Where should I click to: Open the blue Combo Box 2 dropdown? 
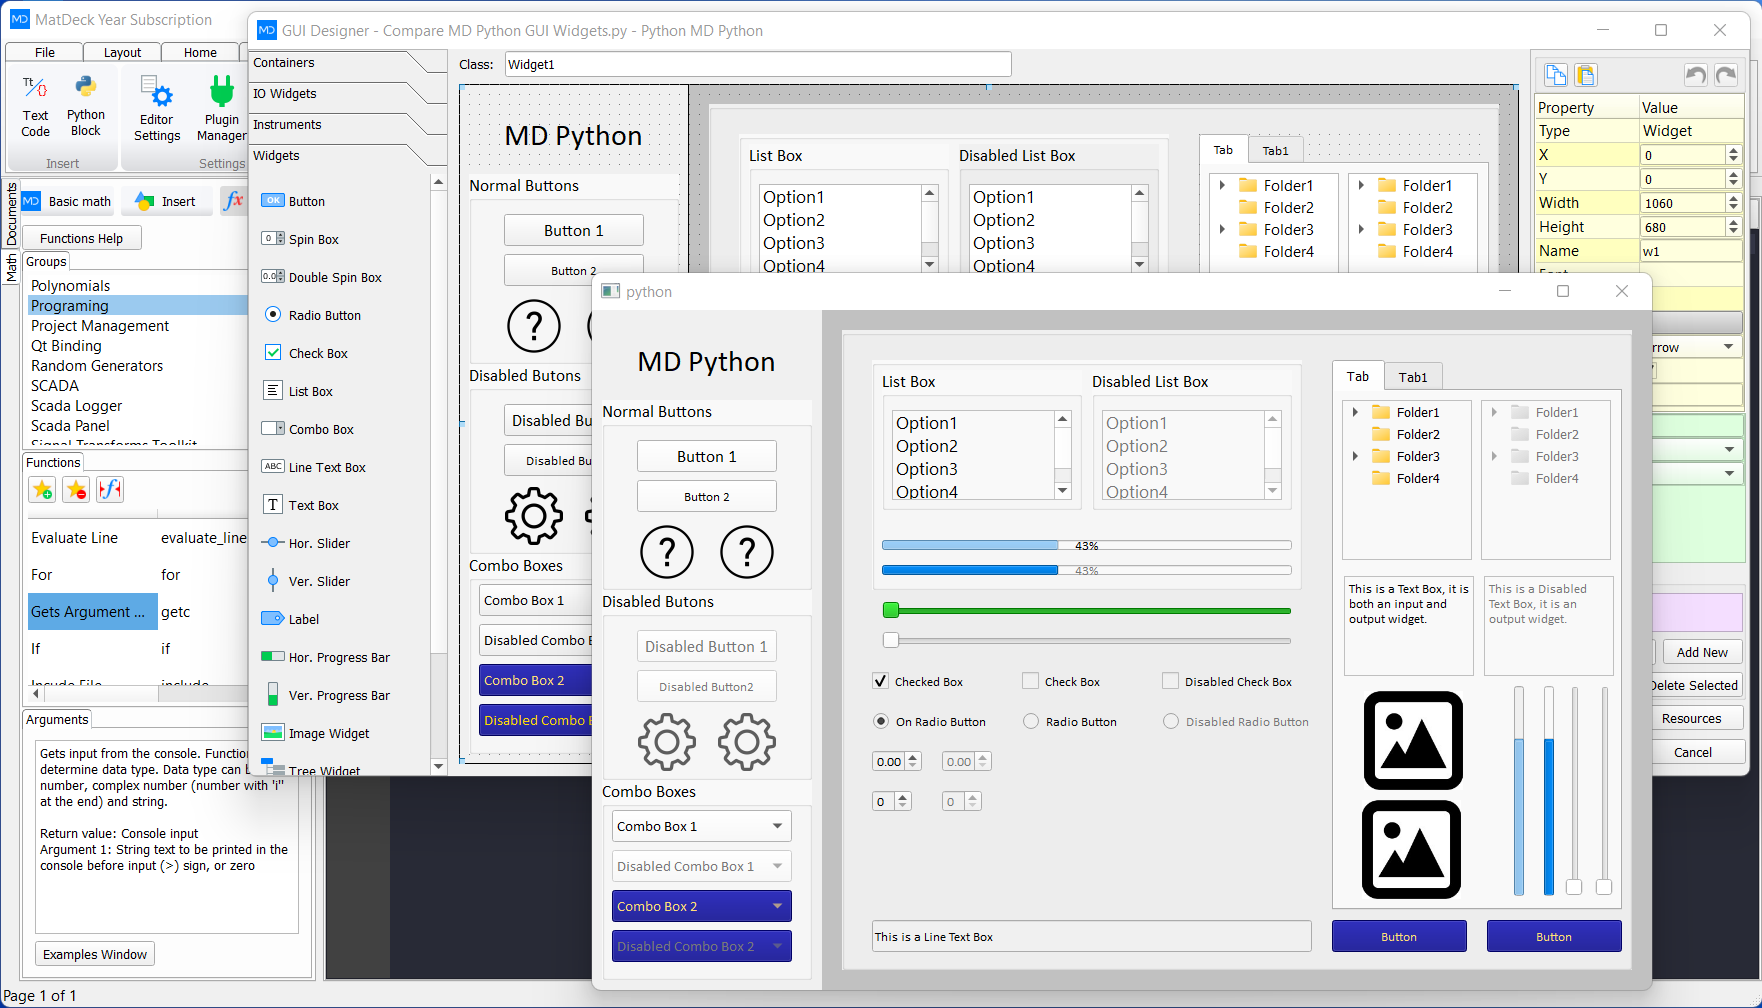tap(702, 906)
